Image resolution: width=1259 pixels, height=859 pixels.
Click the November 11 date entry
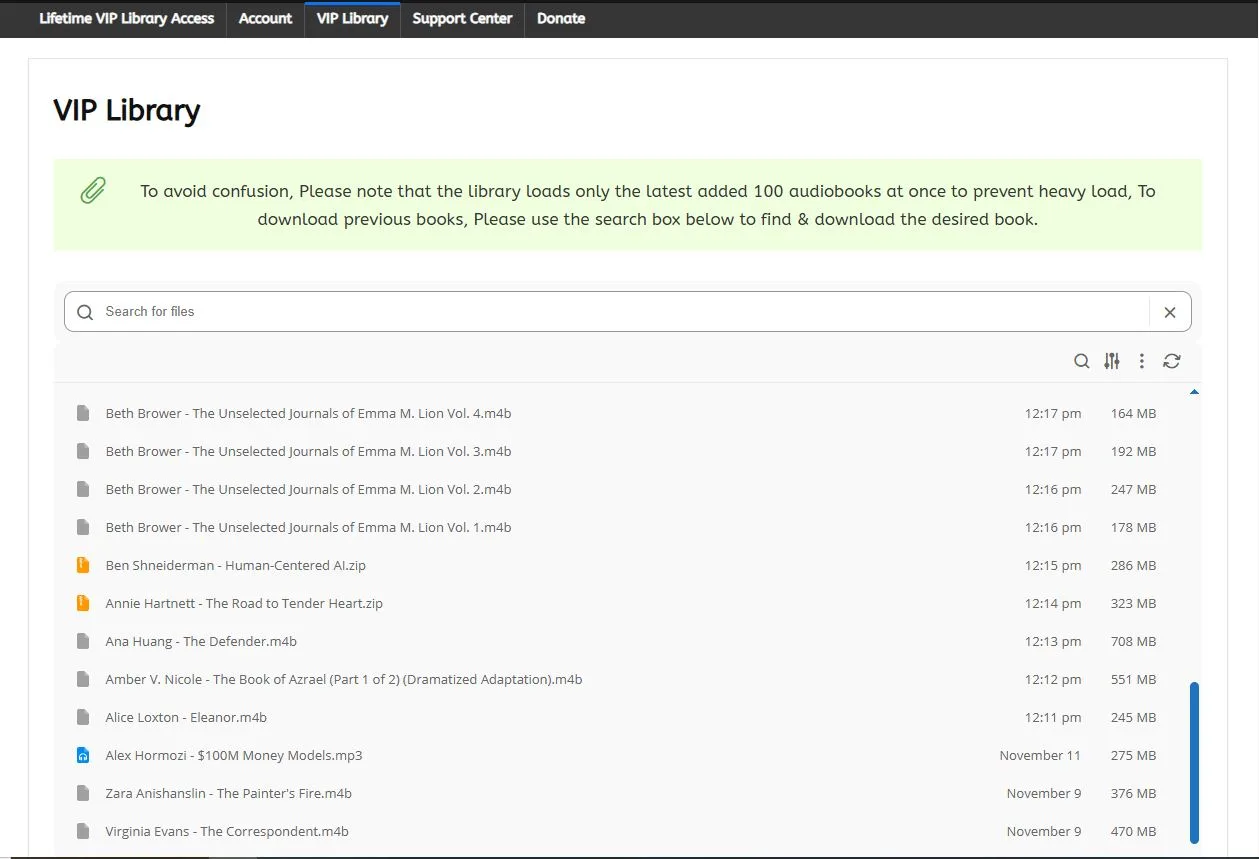tap(1040, 755)
